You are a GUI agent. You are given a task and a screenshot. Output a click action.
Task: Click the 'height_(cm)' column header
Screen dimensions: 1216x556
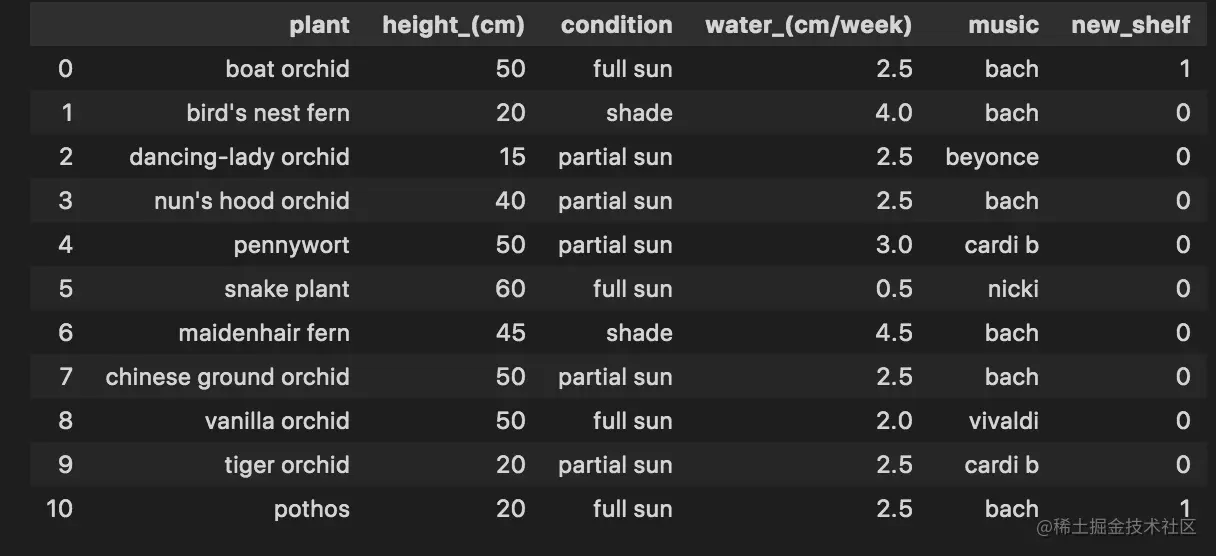coord(453,25)
